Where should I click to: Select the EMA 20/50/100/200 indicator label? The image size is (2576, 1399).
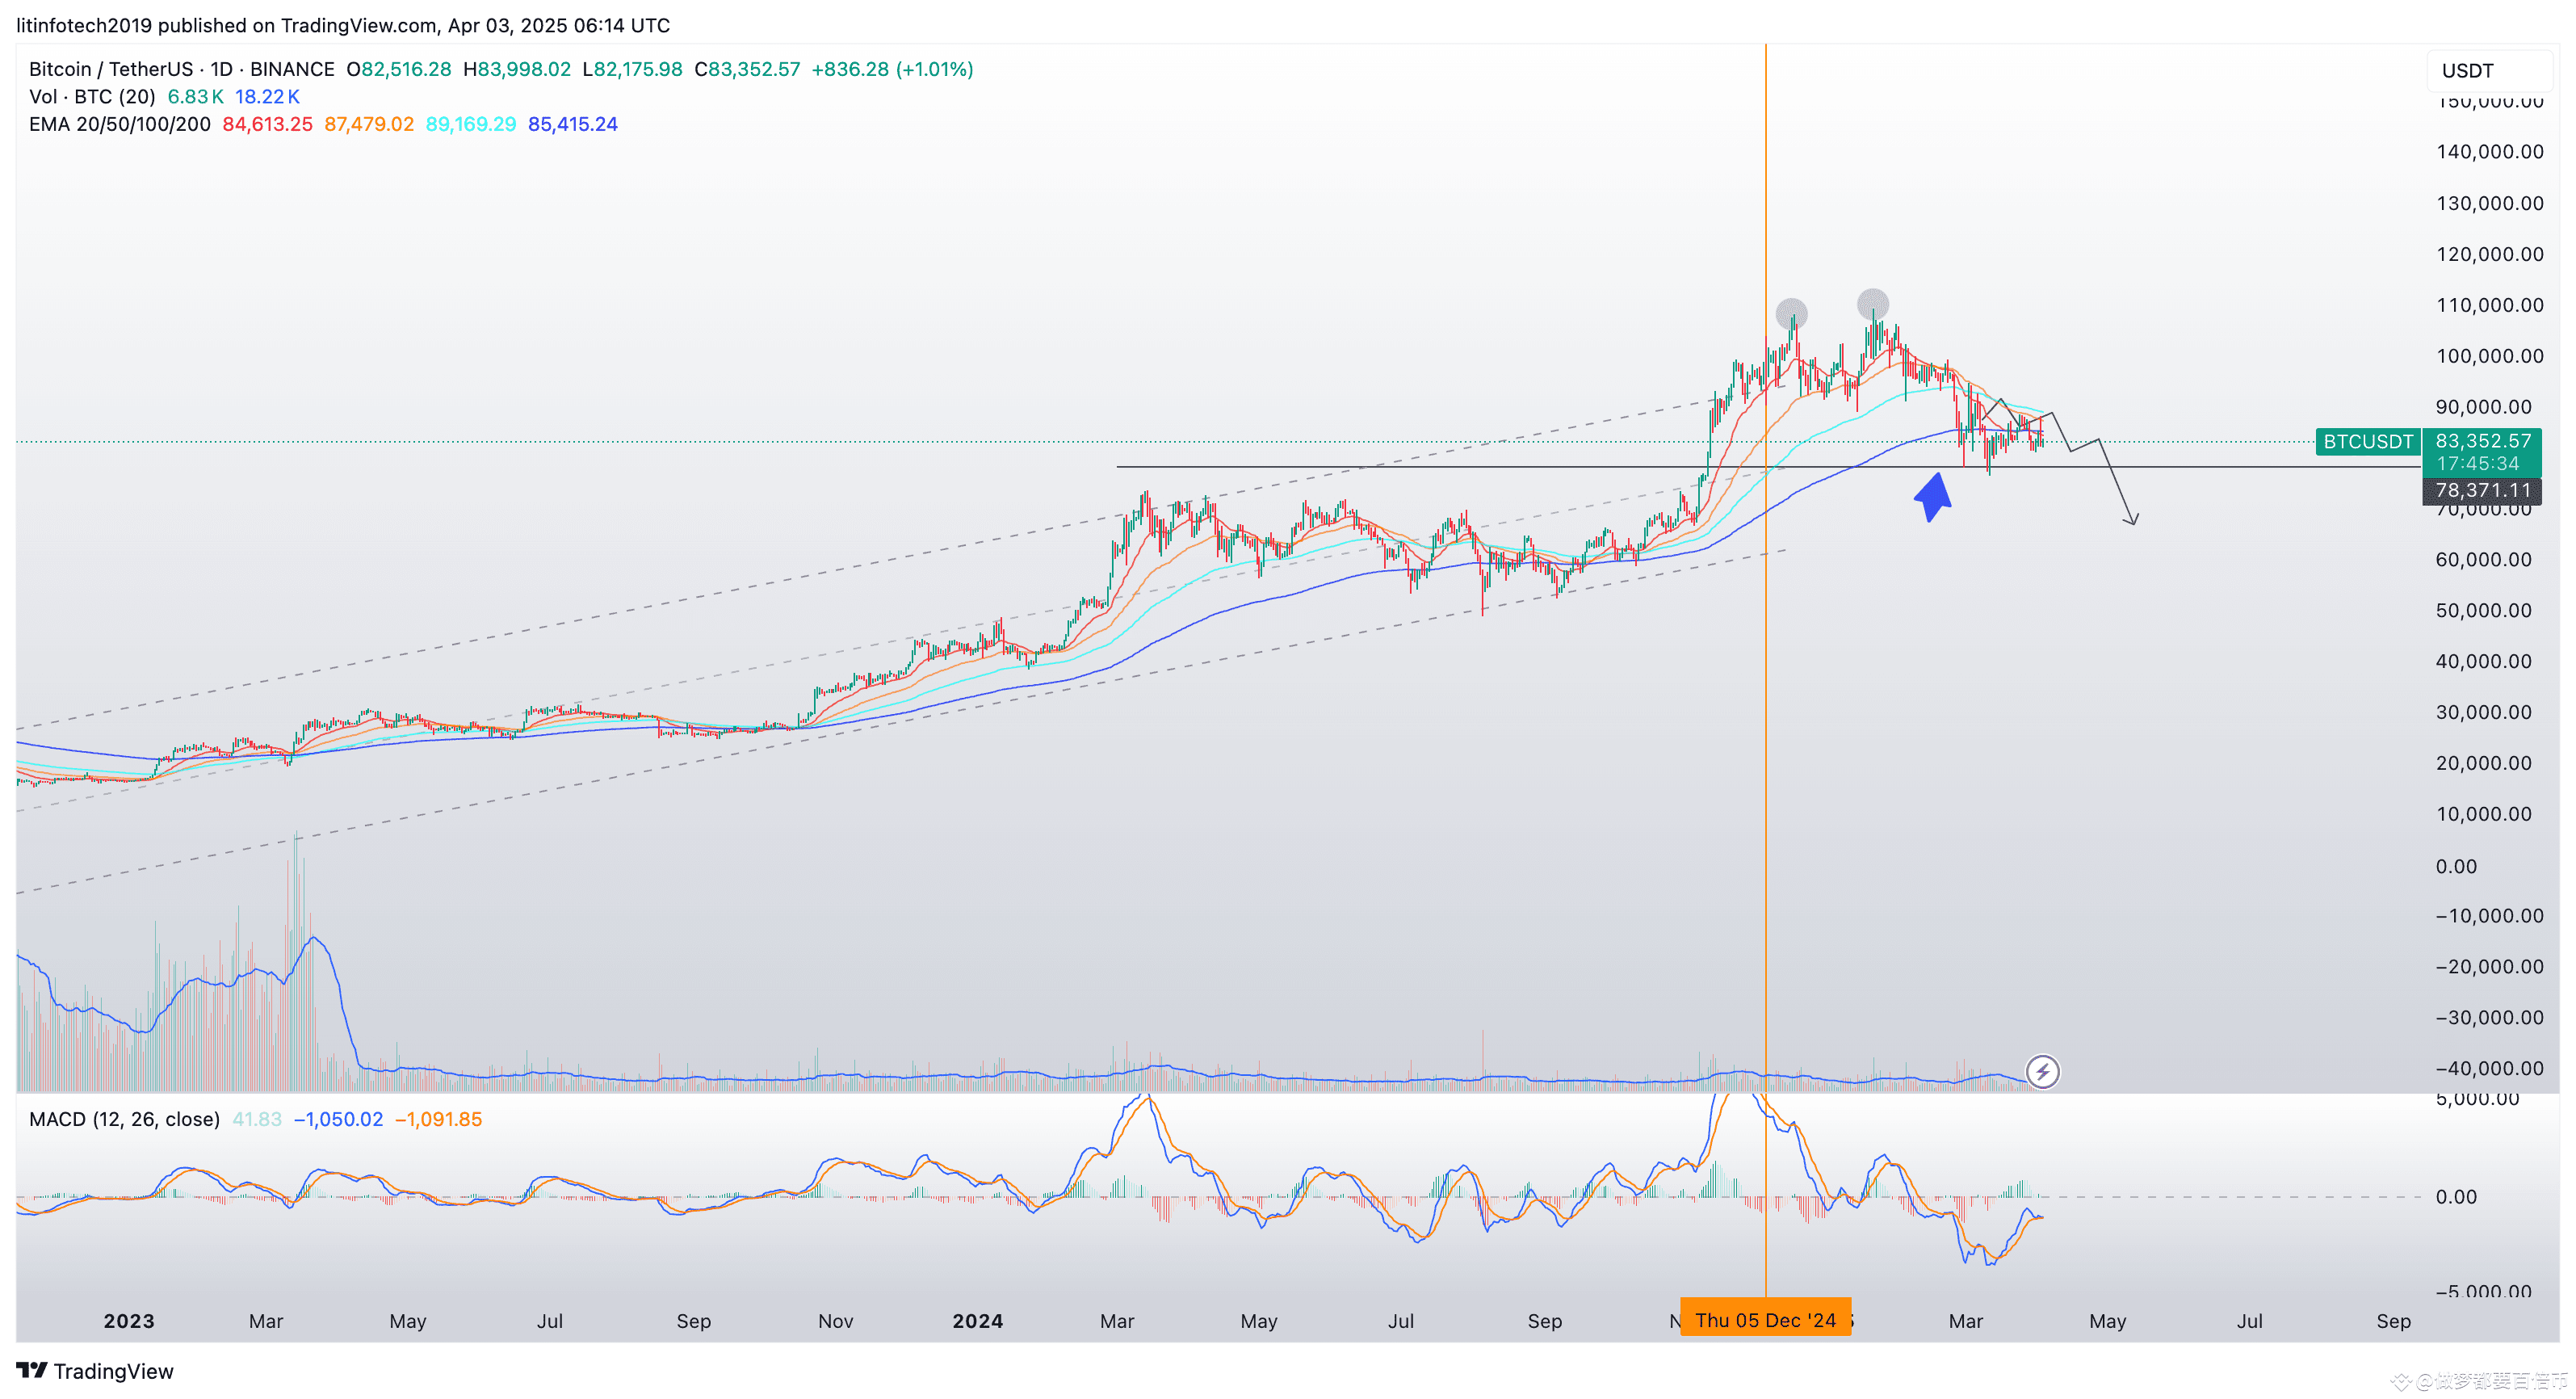120,124
